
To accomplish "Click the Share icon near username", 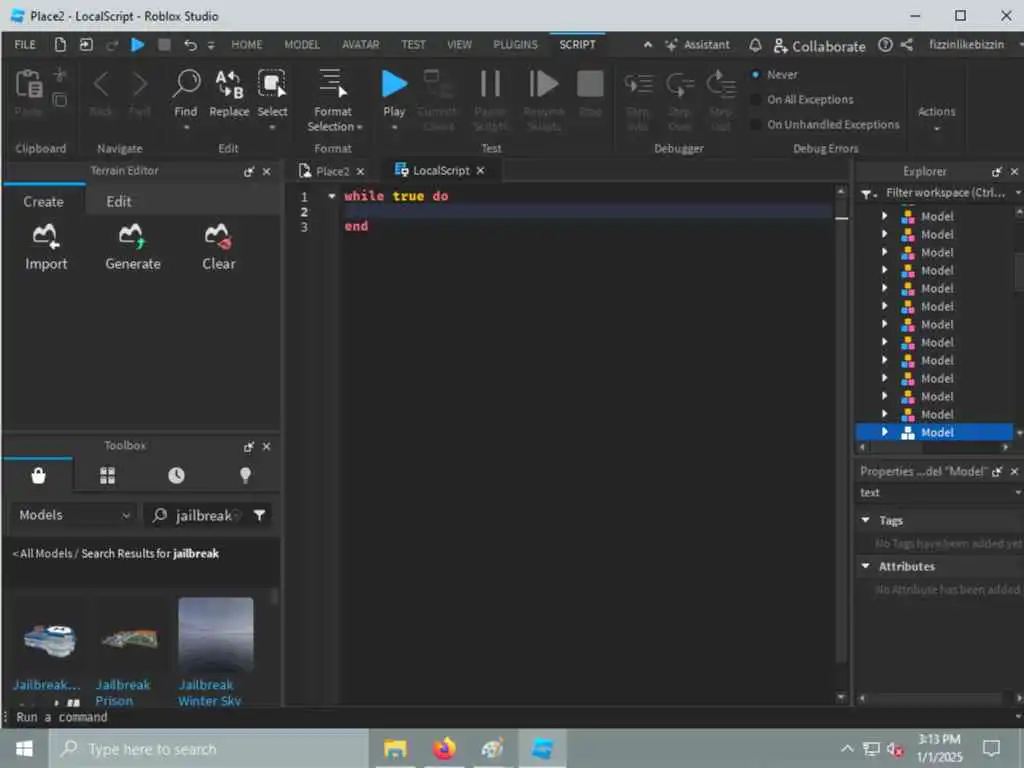I will tap(906, 44).
